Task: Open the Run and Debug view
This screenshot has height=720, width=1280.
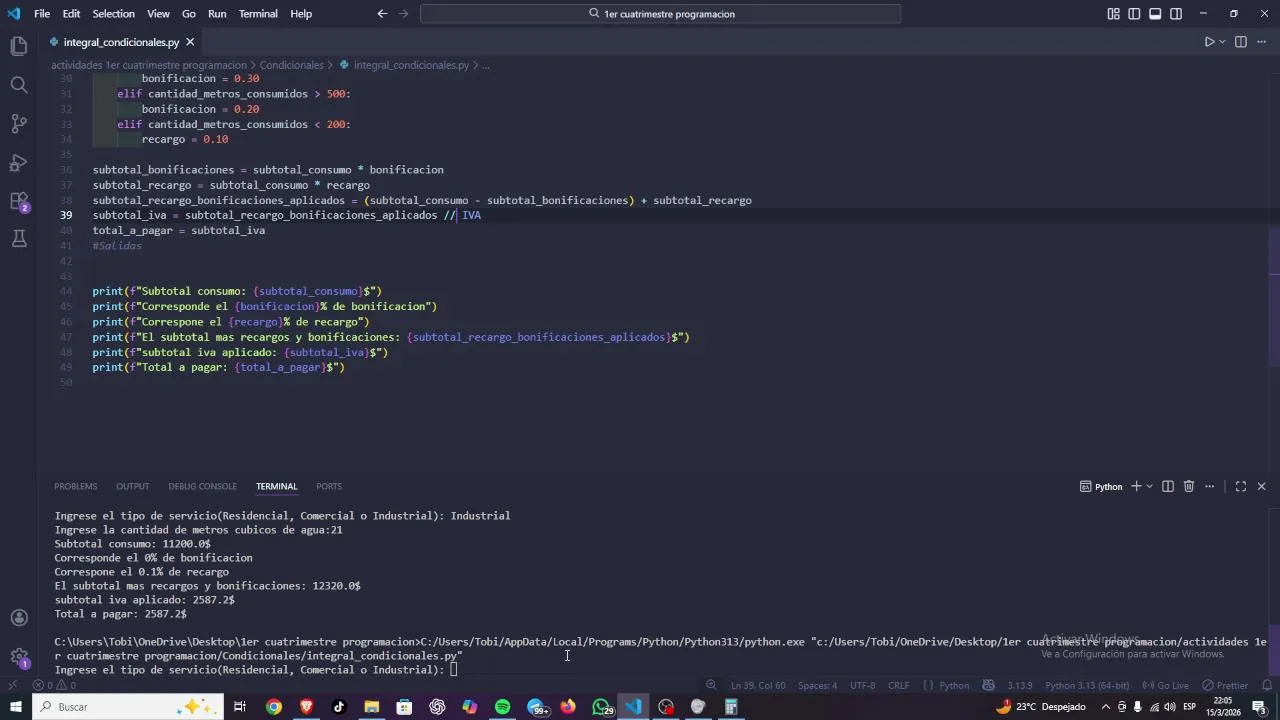Action: 19,163
